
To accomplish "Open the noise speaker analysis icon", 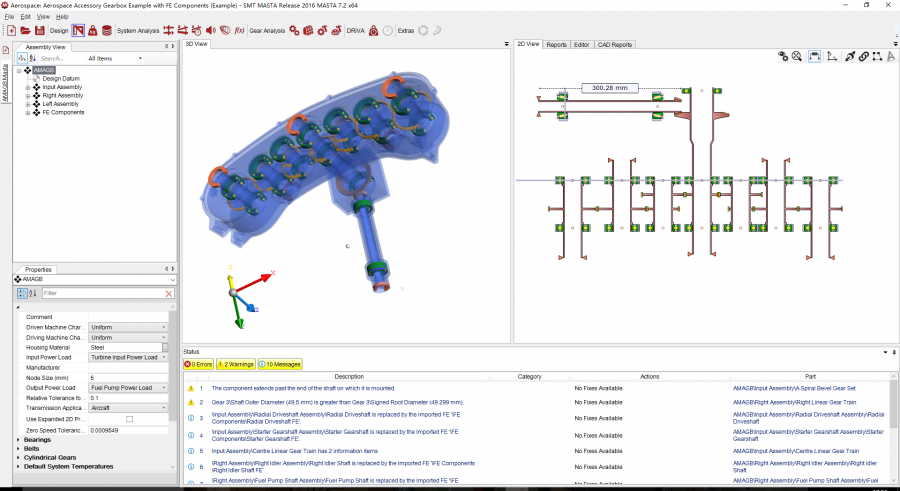I will (211, 30).
